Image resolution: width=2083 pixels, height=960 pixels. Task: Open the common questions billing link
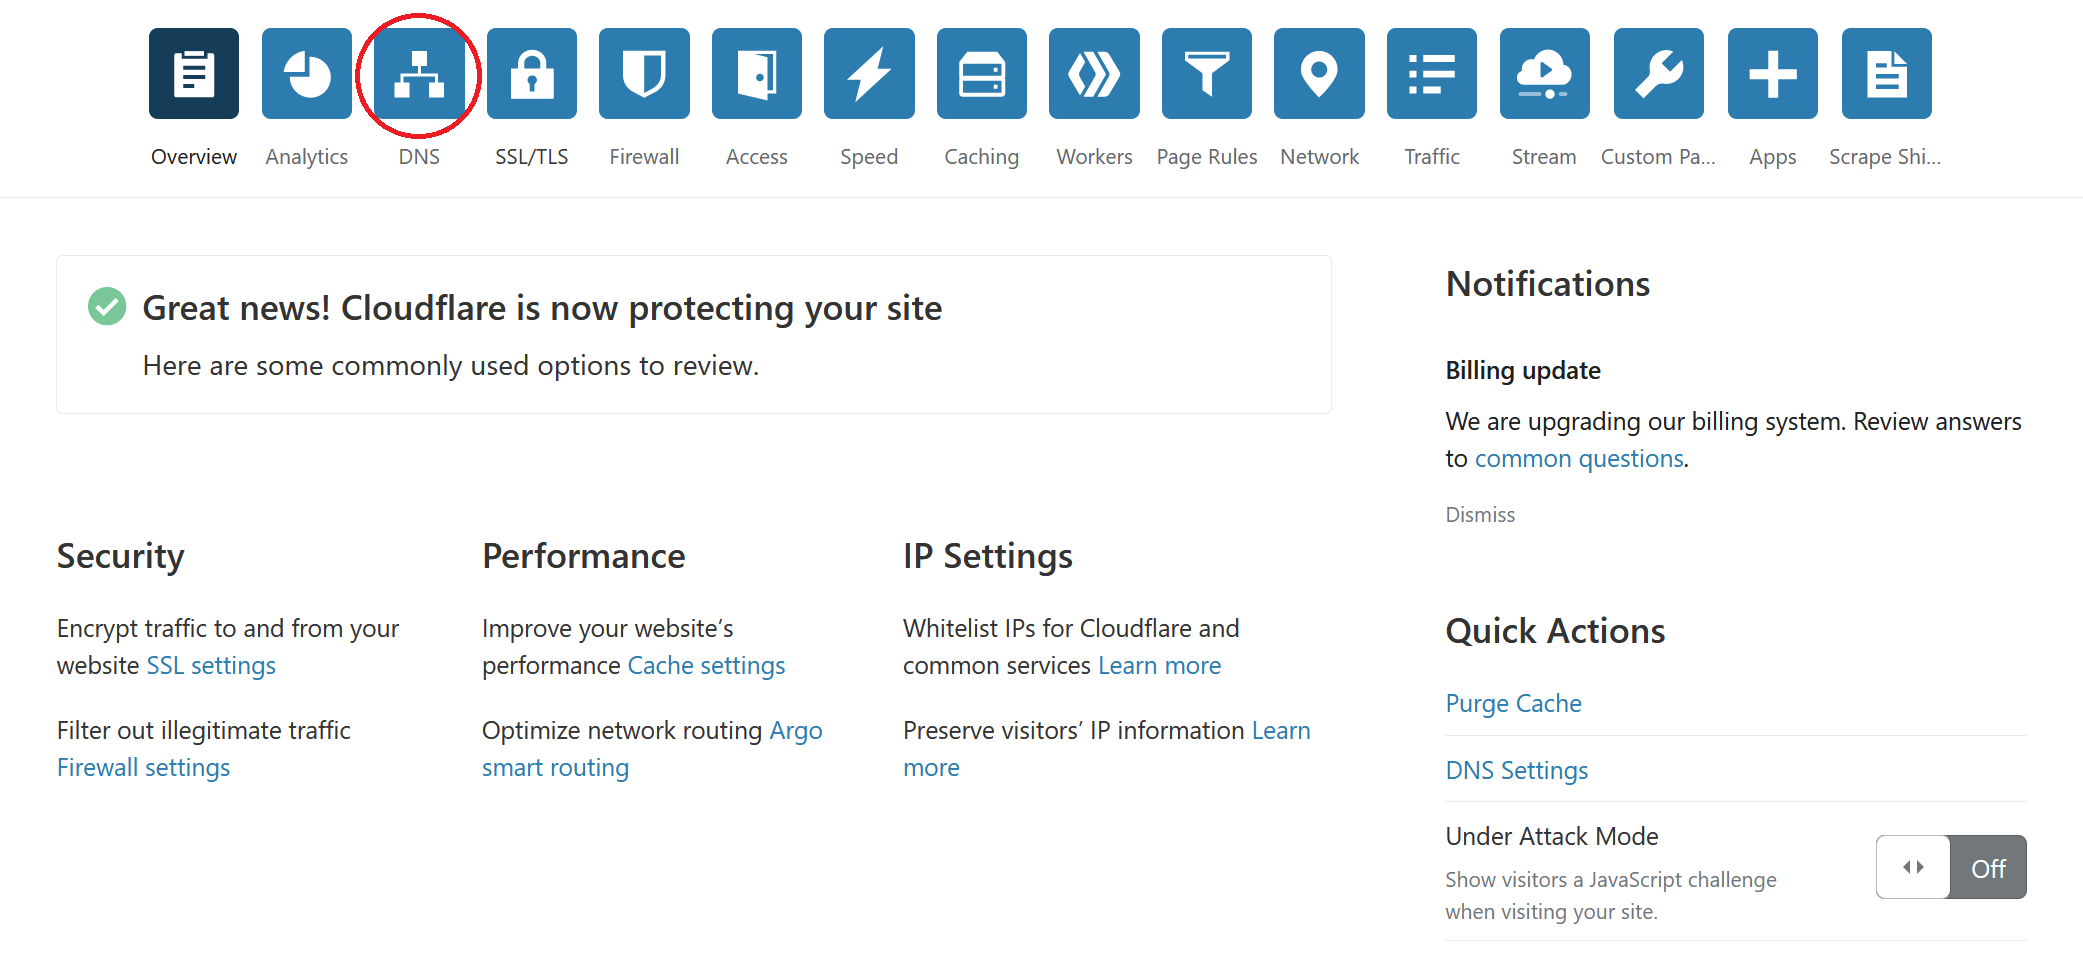pyautogui.click(x=1579, y=458)
